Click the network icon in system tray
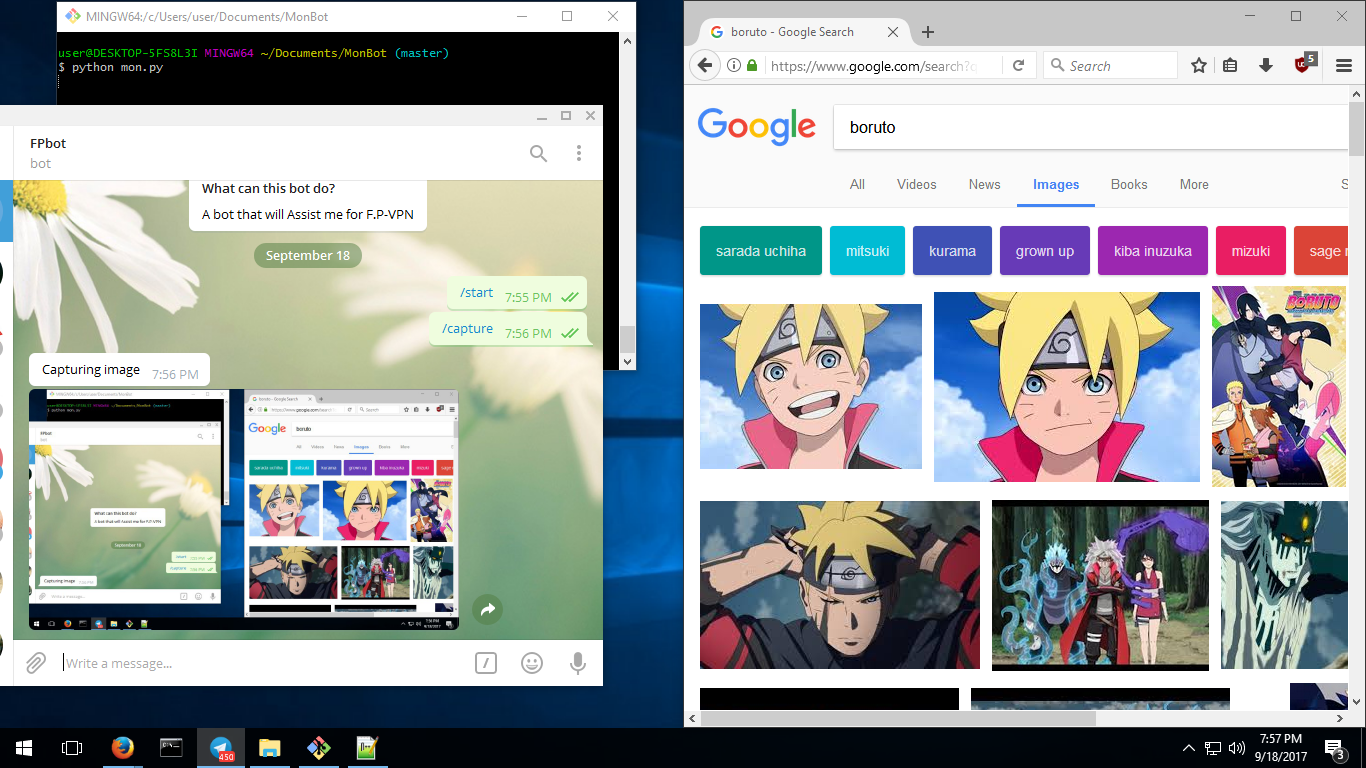 click(1213, 748)
